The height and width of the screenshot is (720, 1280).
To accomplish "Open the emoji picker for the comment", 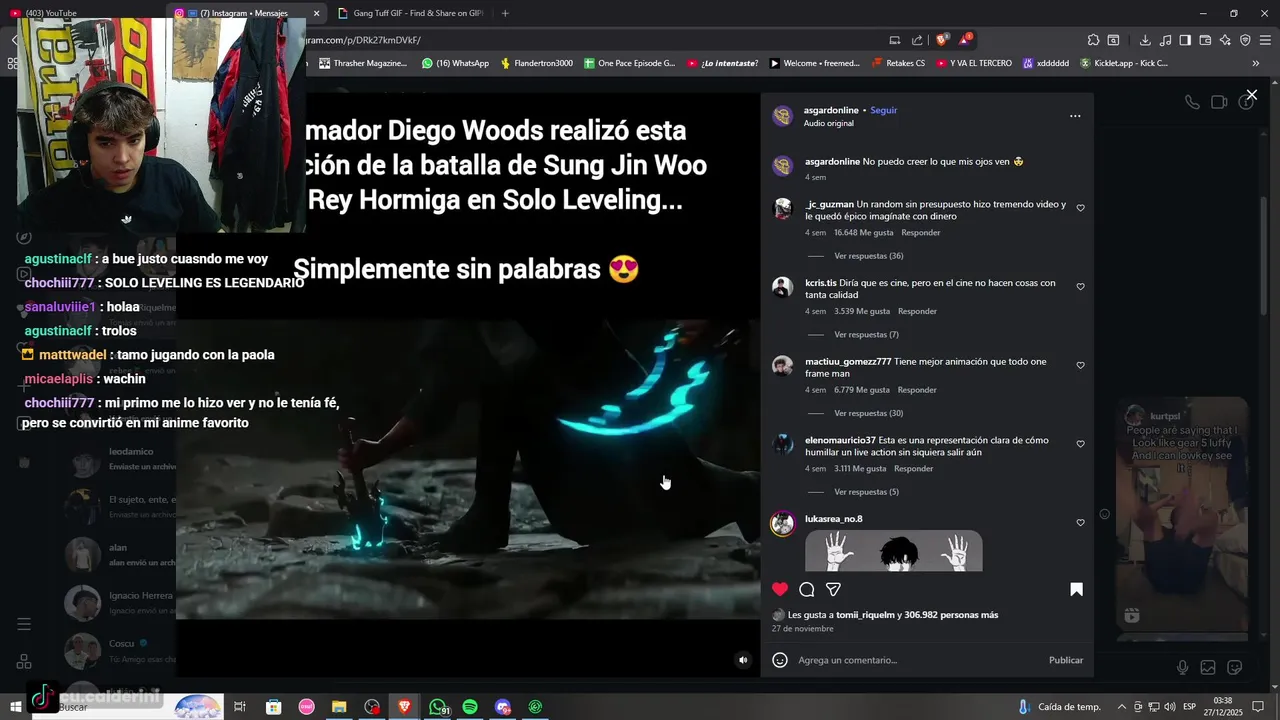I will pyautogui.click(x=780, y=660).
